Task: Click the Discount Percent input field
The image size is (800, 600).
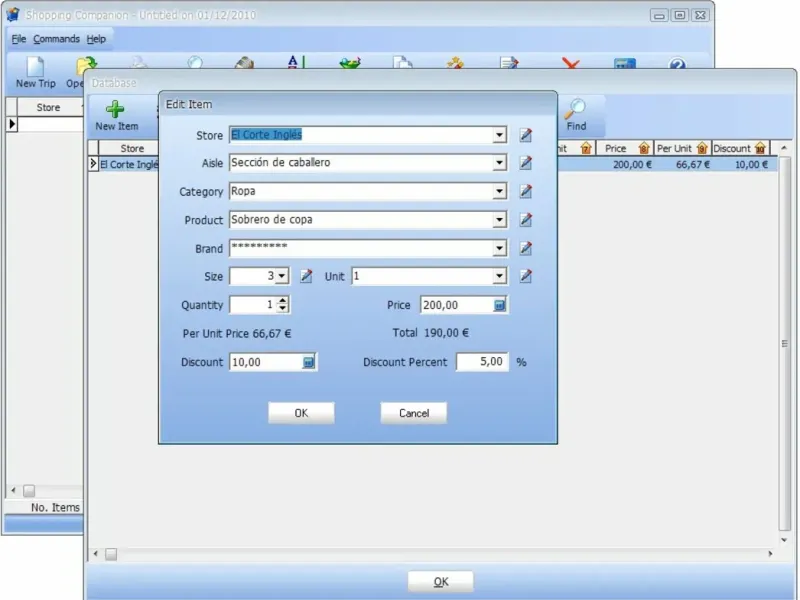Action: (x=482, y=362)
